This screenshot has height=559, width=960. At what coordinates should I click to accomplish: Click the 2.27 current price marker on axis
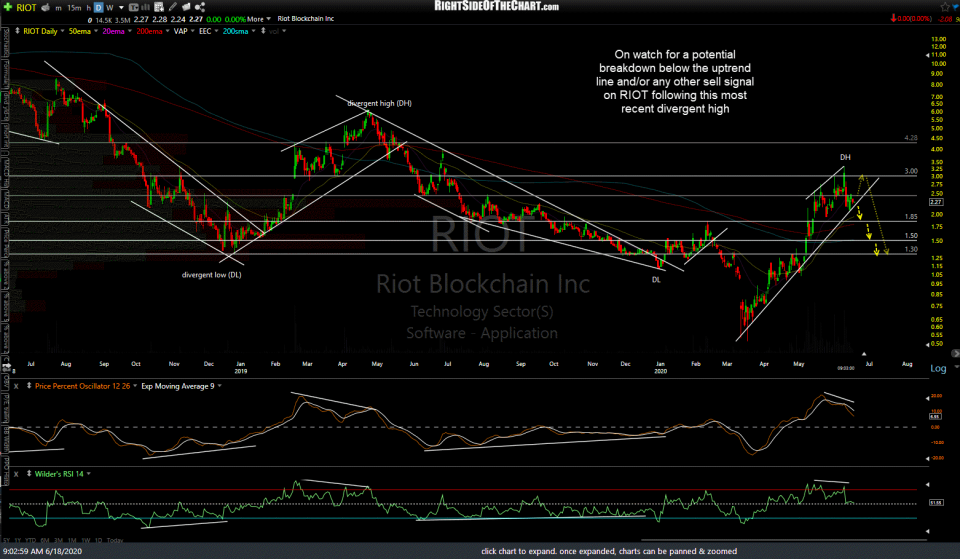(x=937, y=203)
